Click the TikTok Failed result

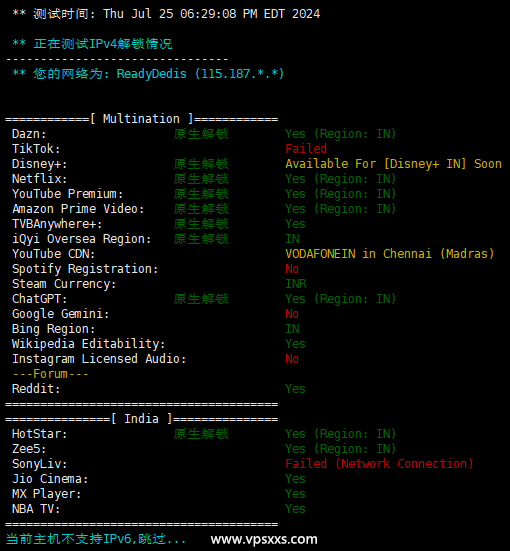click(x=306, y=149)
